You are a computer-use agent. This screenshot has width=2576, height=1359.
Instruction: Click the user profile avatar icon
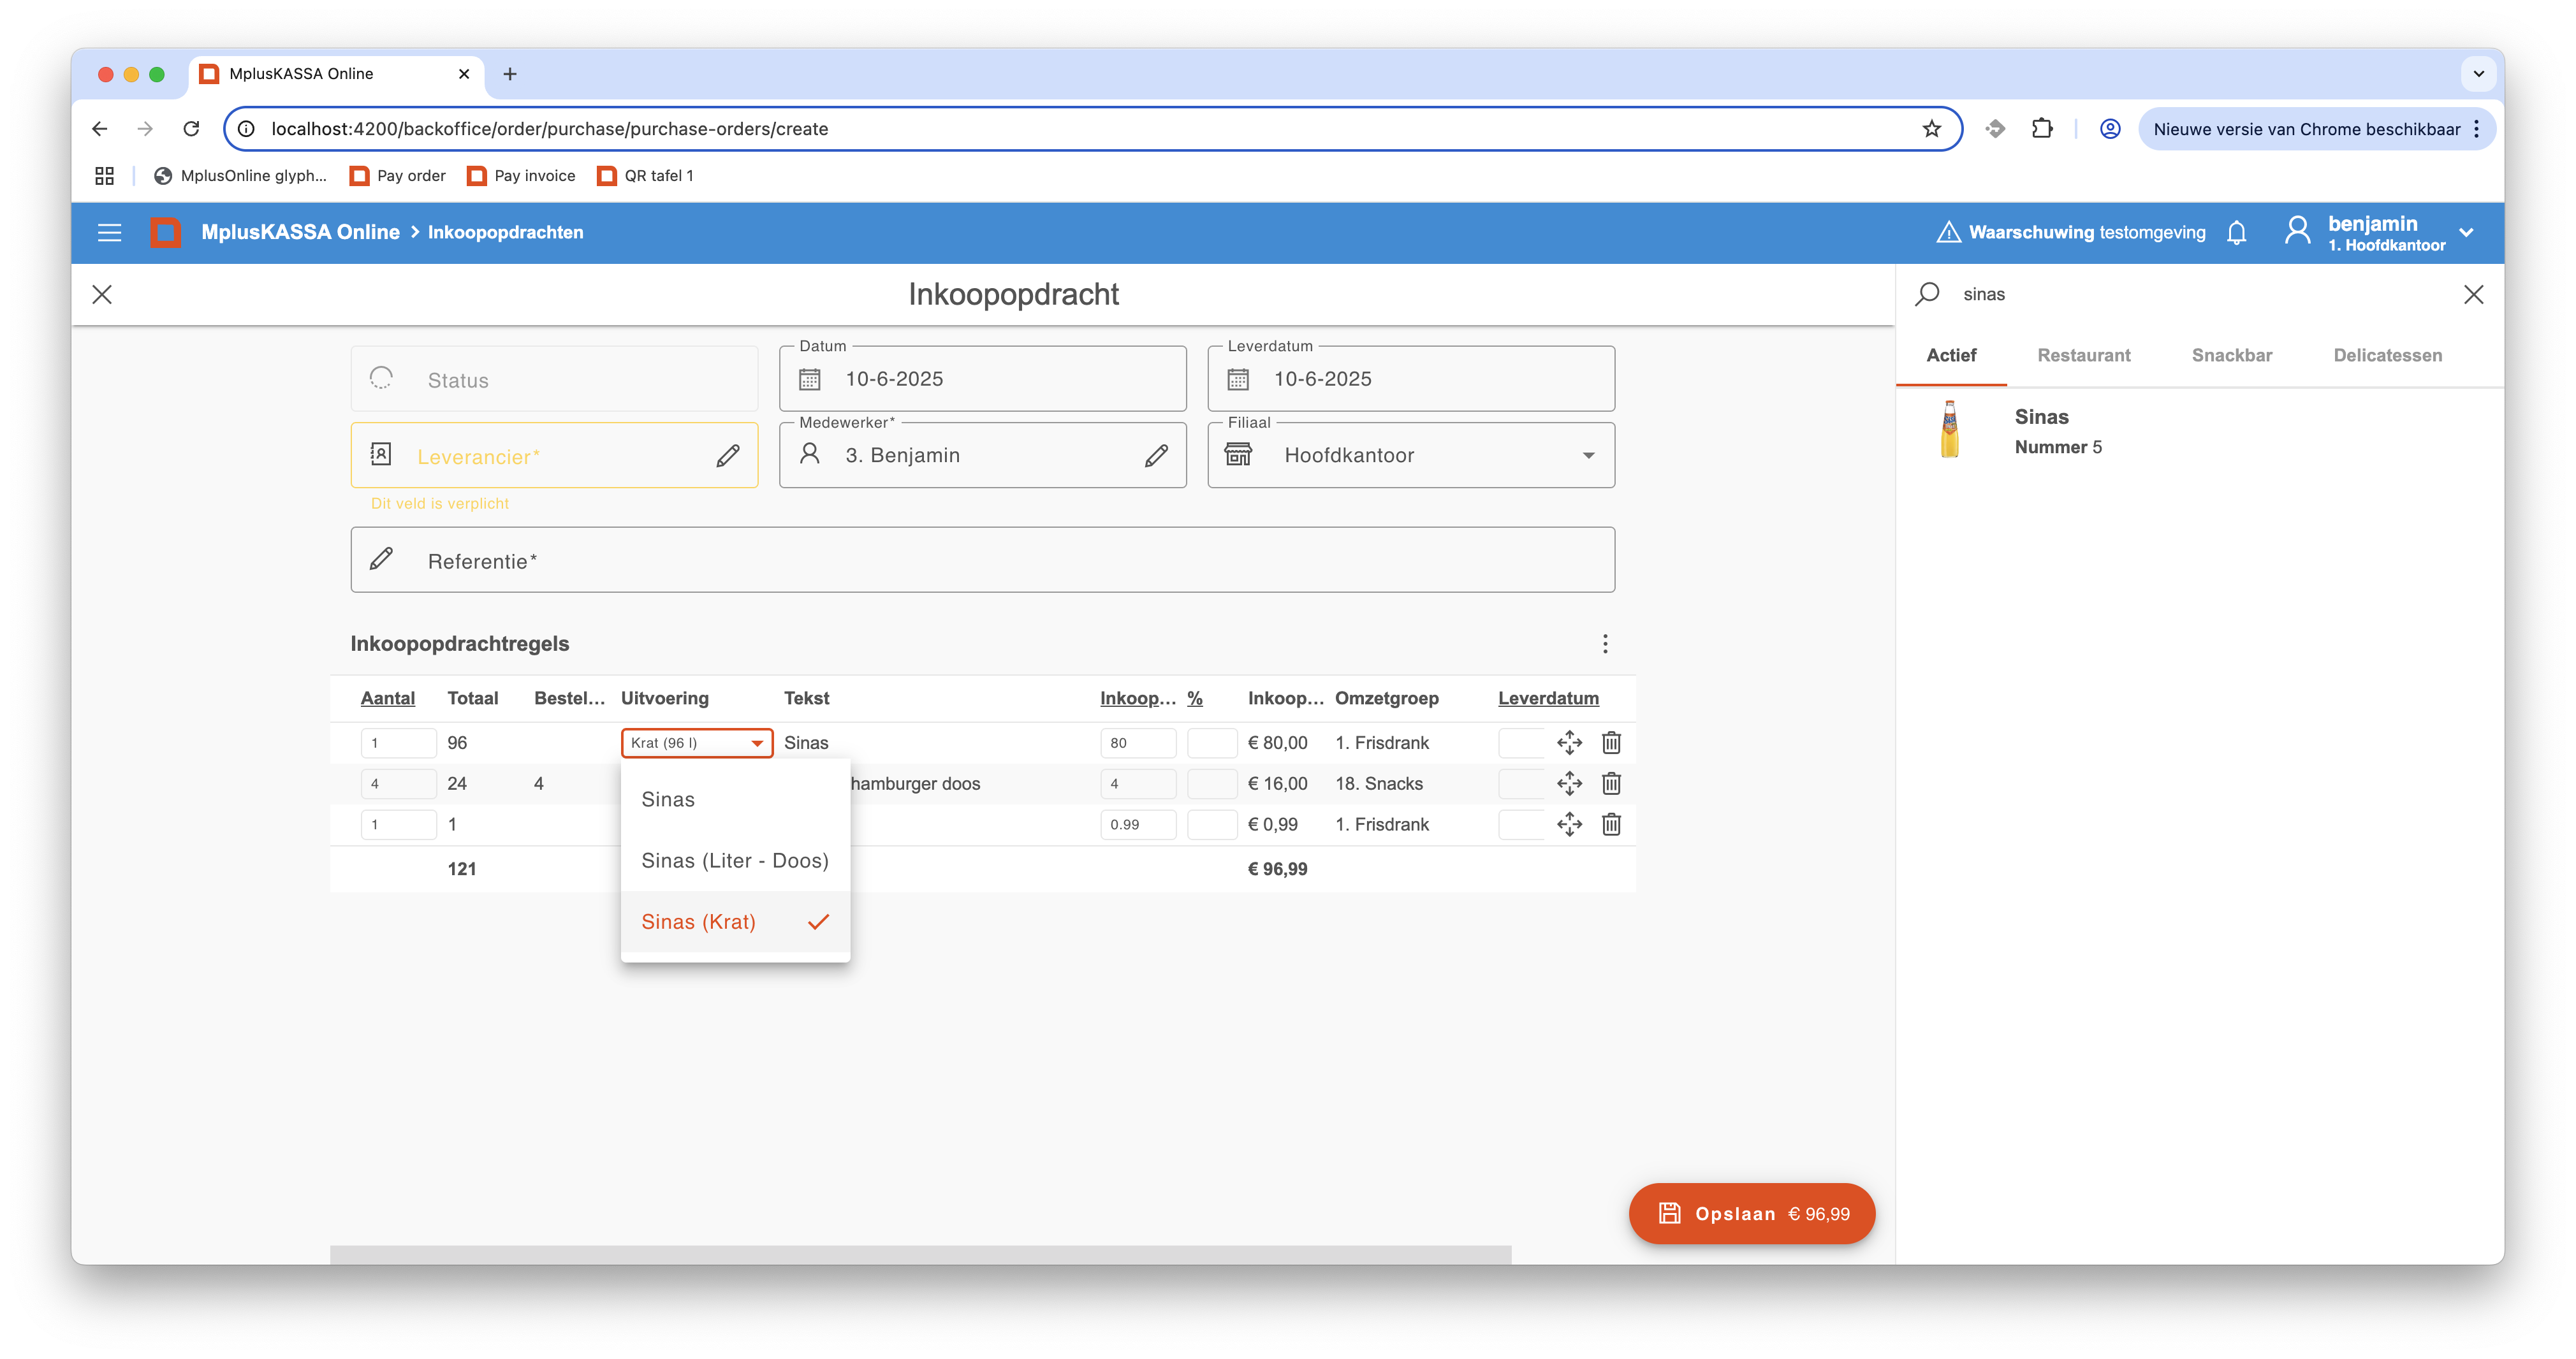coord(2297,232)
